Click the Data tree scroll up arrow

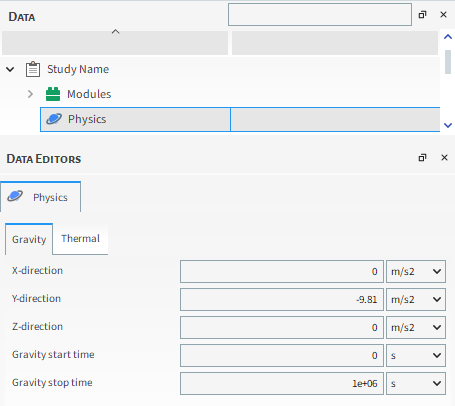click(x=448, y=37)
